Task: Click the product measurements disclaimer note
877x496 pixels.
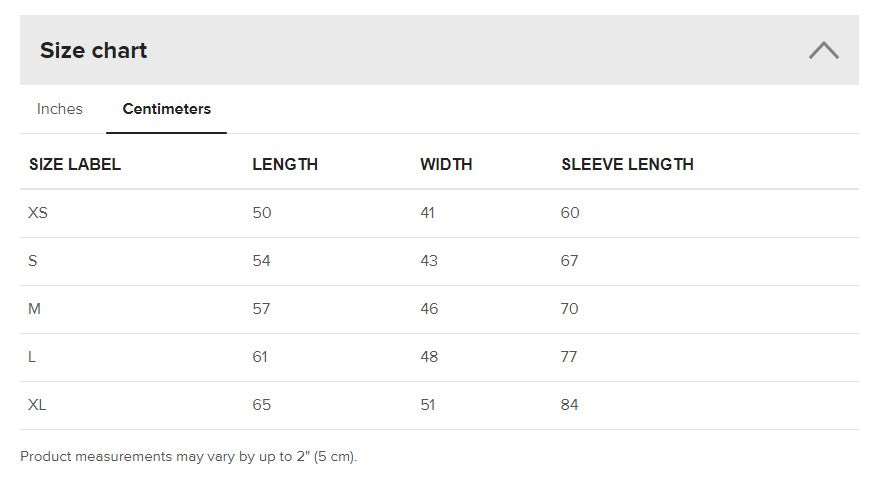Action: [x=188, y=457]
